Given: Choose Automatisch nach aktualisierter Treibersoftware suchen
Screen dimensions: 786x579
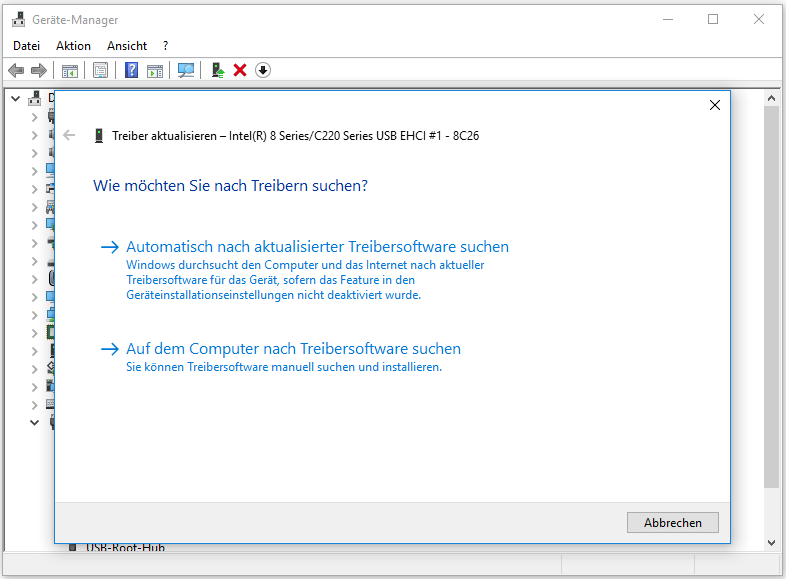Looking at the screenshot, I should coord(317,247).
